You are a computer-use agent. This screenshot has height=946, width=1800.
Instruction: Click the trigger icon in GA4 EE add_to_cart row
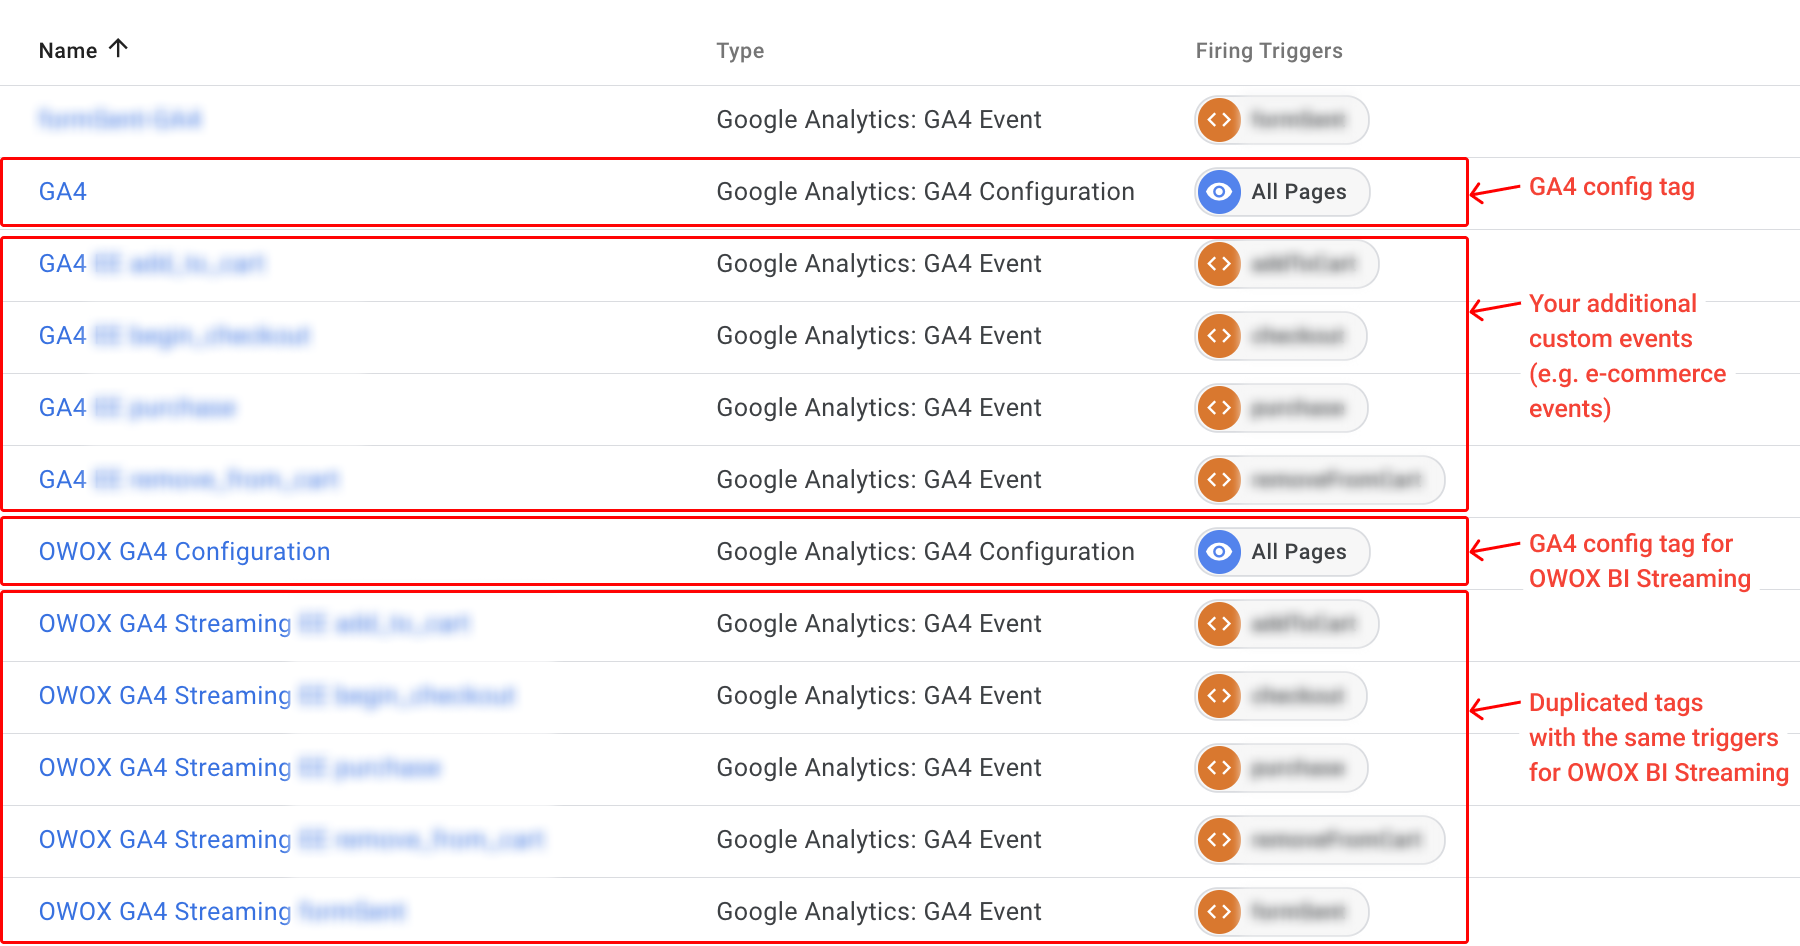[1219, 264]
